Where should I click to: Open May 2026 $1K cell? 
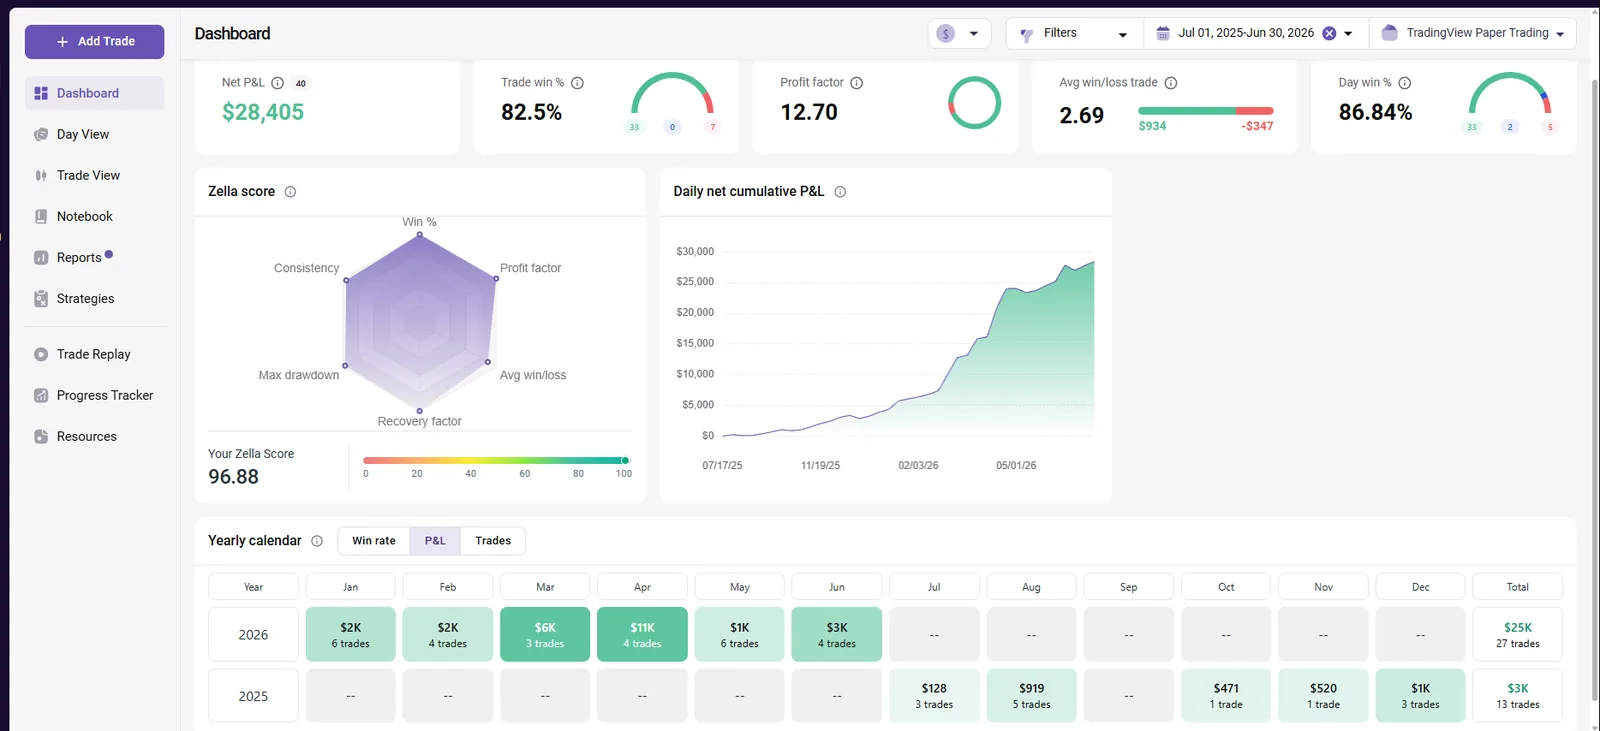pos(740,635)
